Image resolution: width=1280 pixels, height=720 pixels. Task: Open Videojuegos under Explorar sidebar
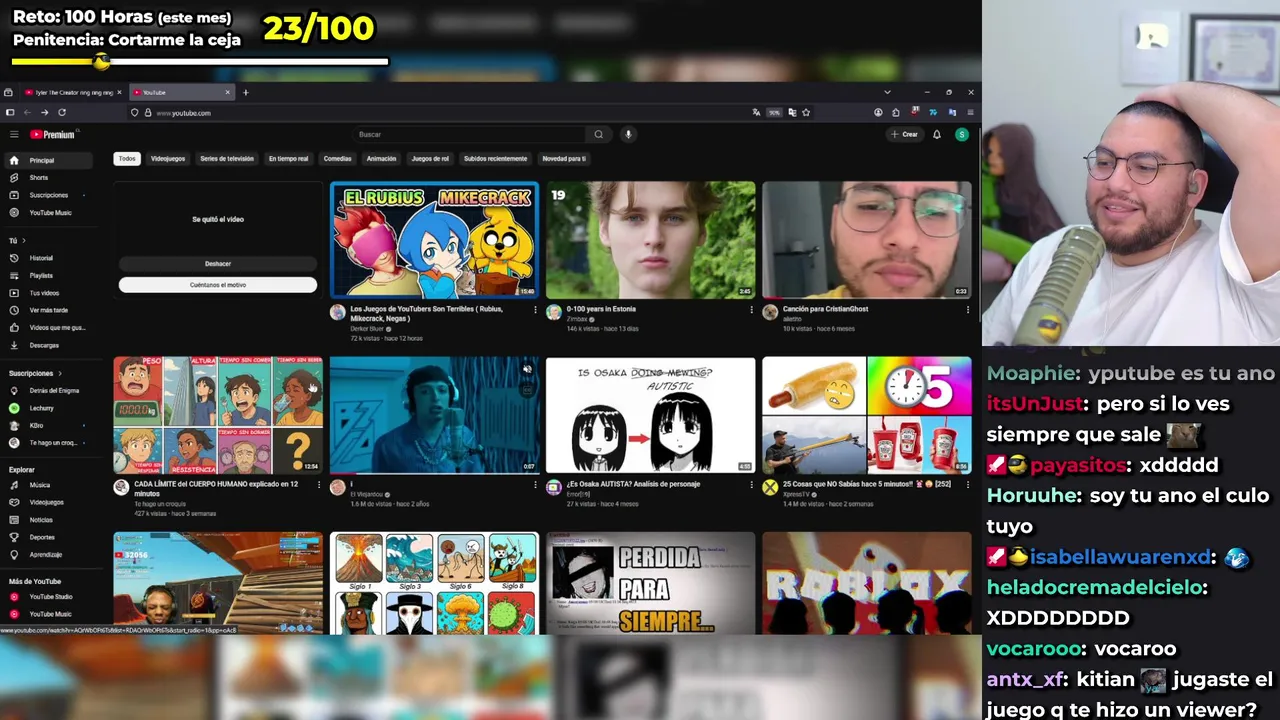[x=50, y=502]
